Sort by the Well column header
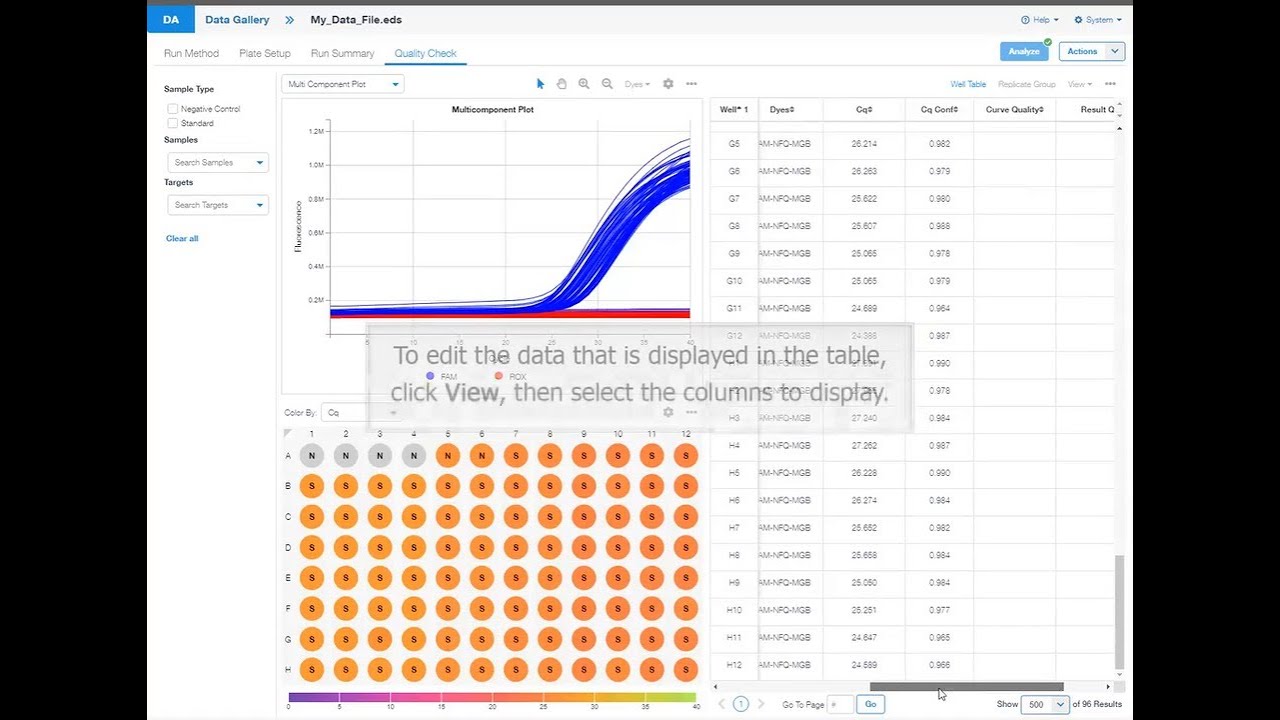This screenshot has height=720, width=1280. coord(733,110)
